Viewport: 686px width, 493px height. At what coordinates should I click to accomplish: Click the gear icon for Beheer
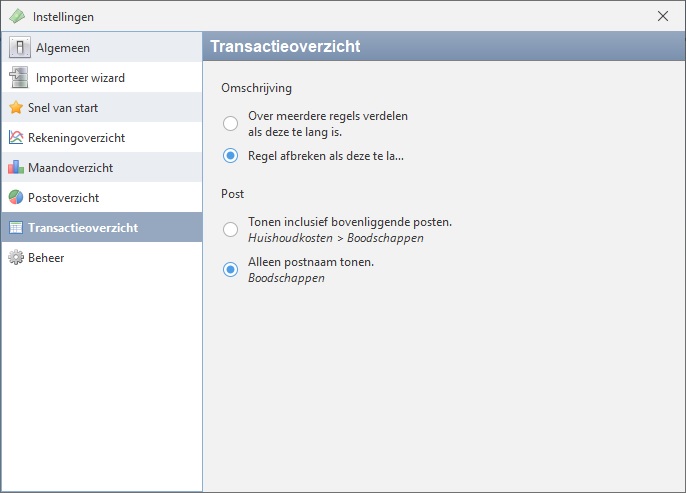[16, 257]
